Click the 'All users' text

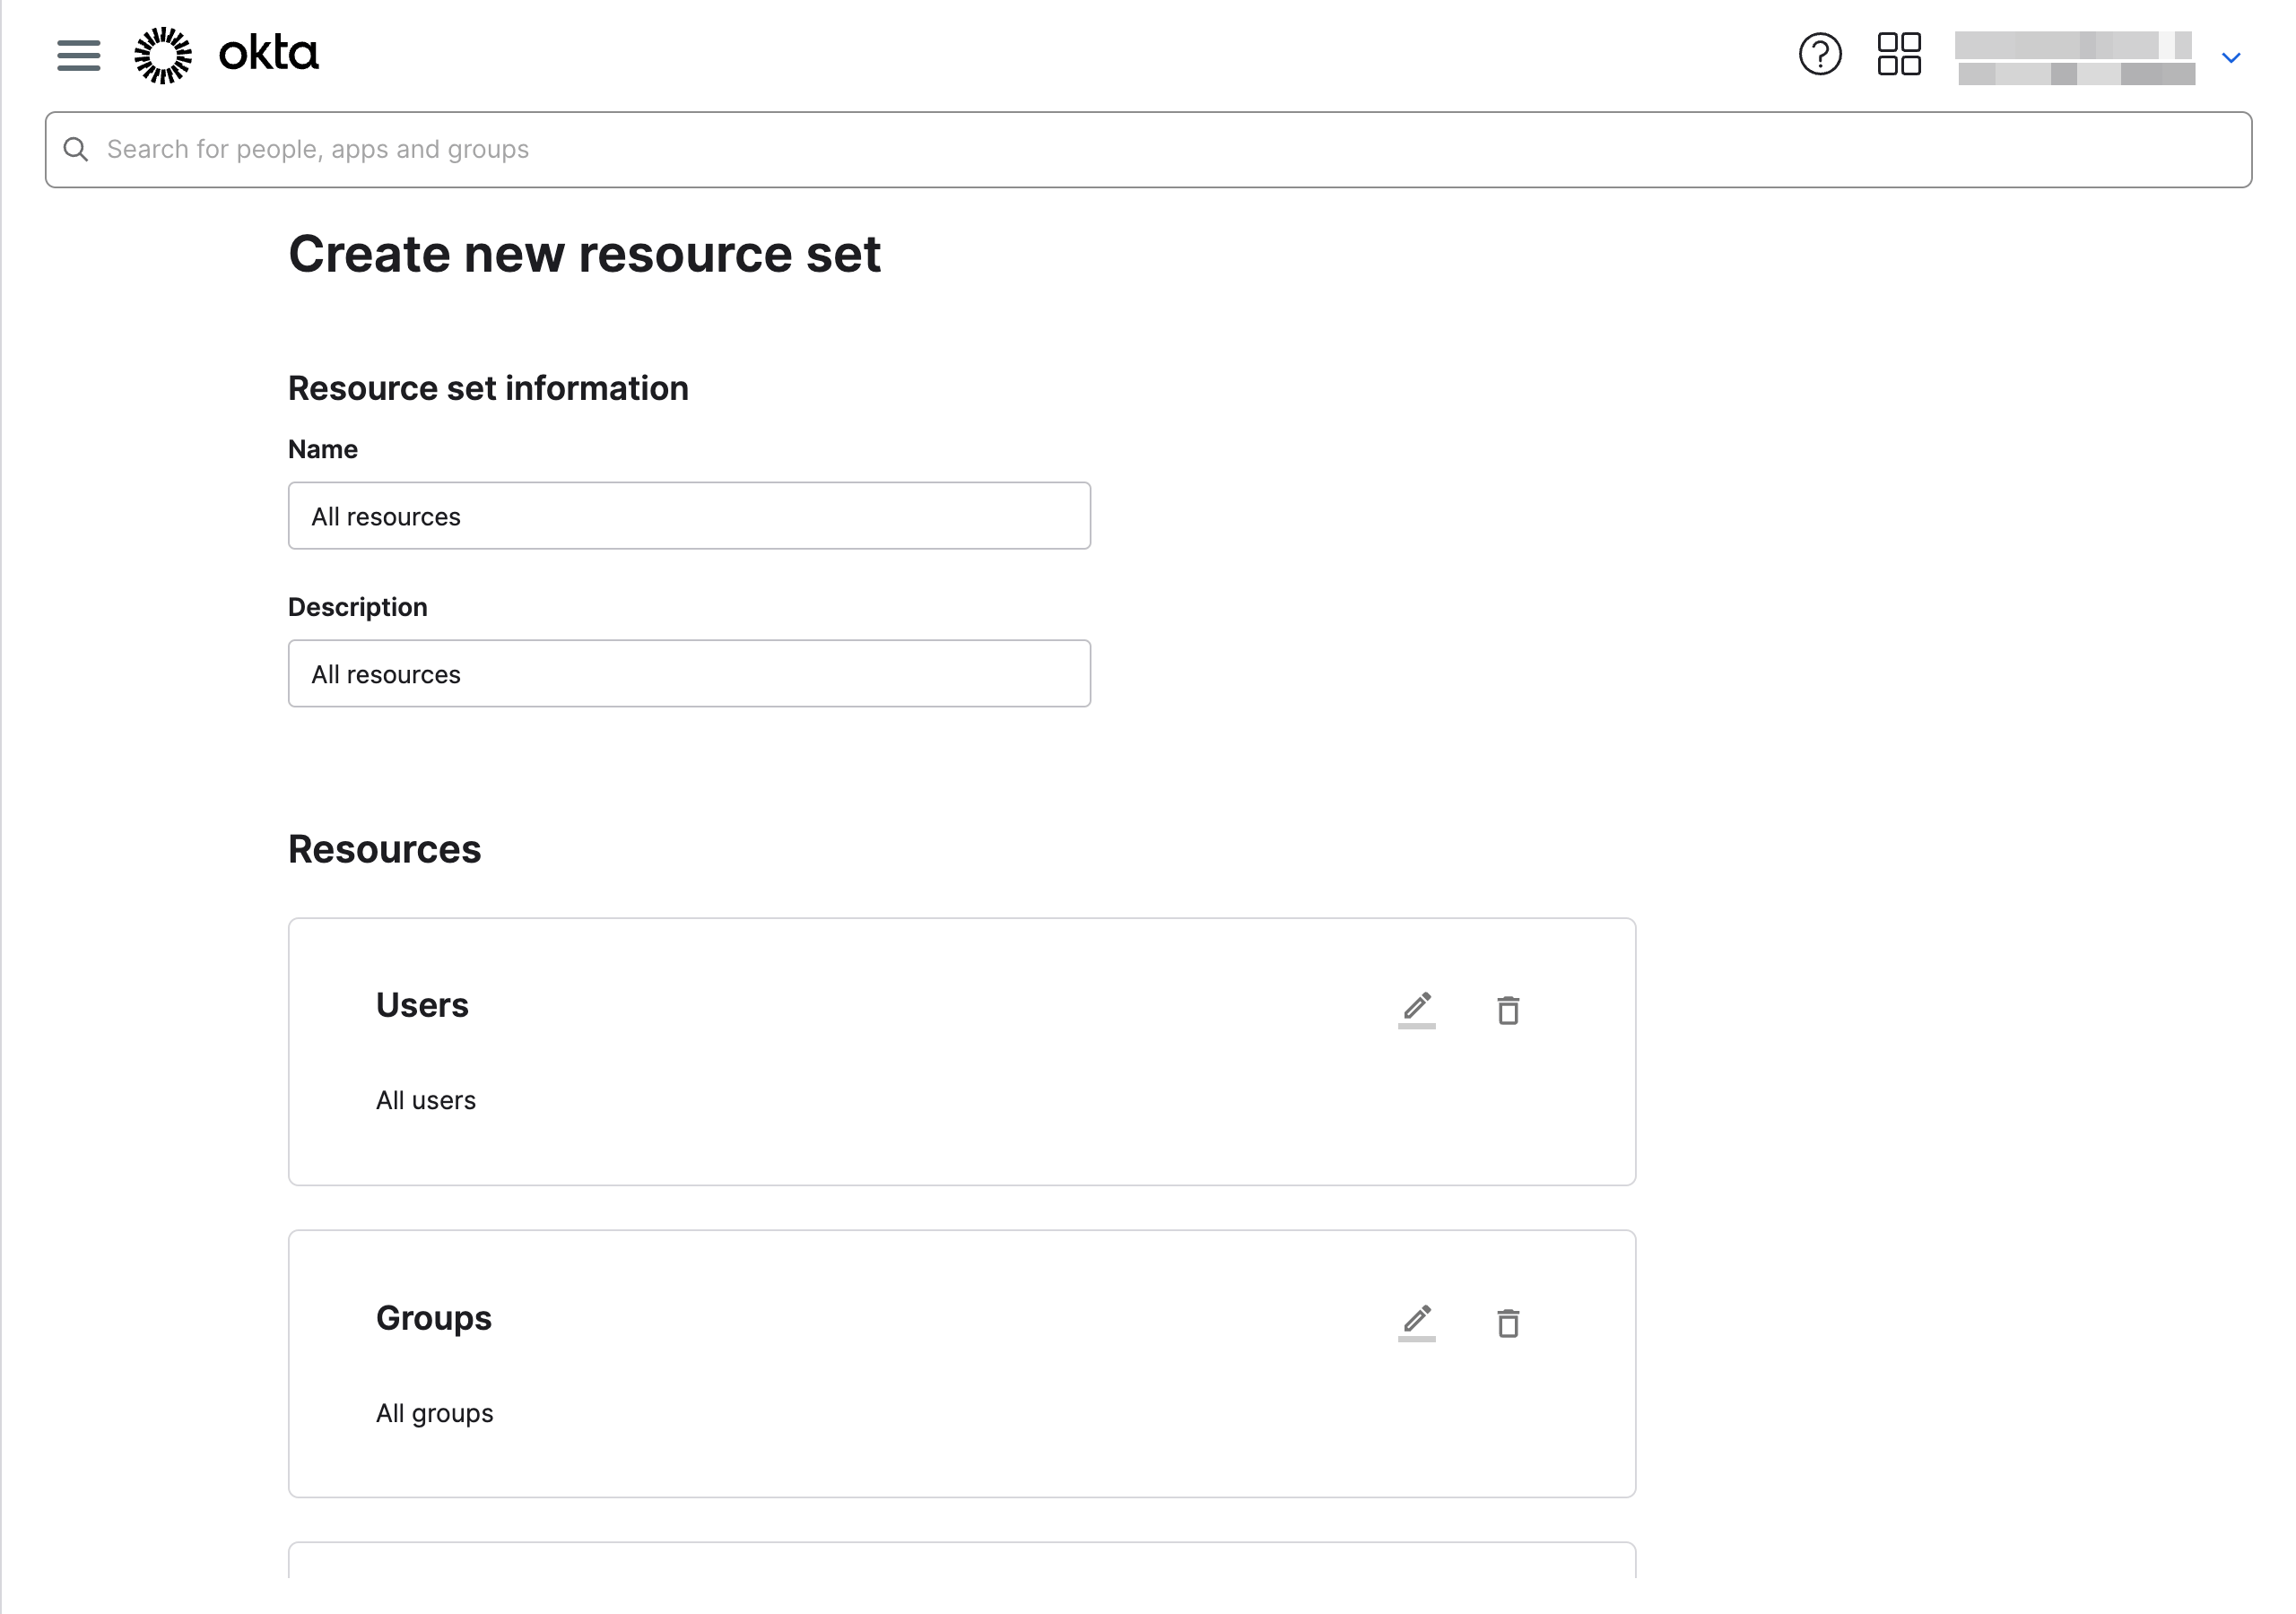(426, 1100)
